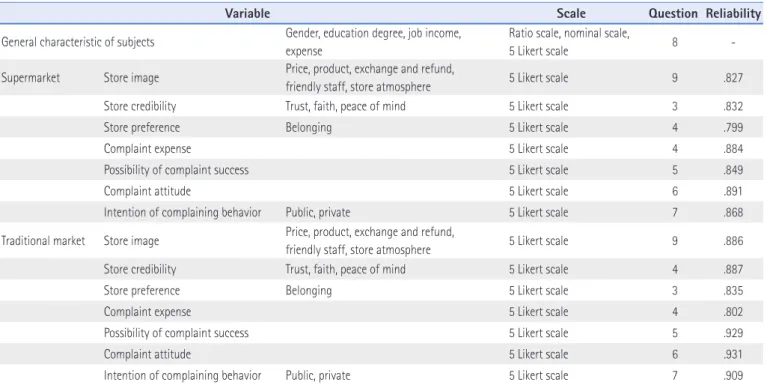Click 'Complaint attitude' in the .891 row

pyautogui.click(x=147, y=191)
